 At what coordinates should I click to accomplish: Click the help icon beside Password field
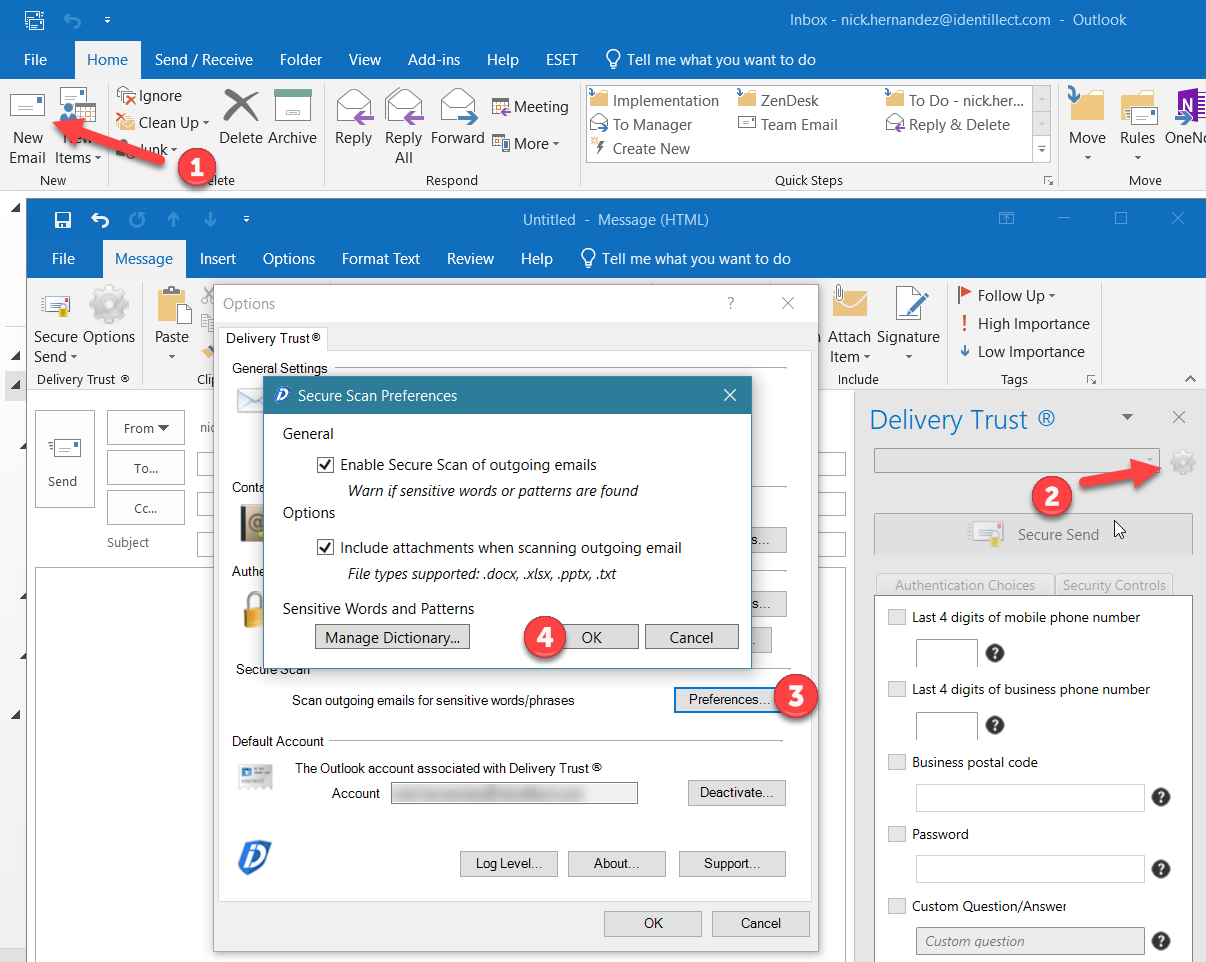pyautogui.click(x=1161, y=869)
